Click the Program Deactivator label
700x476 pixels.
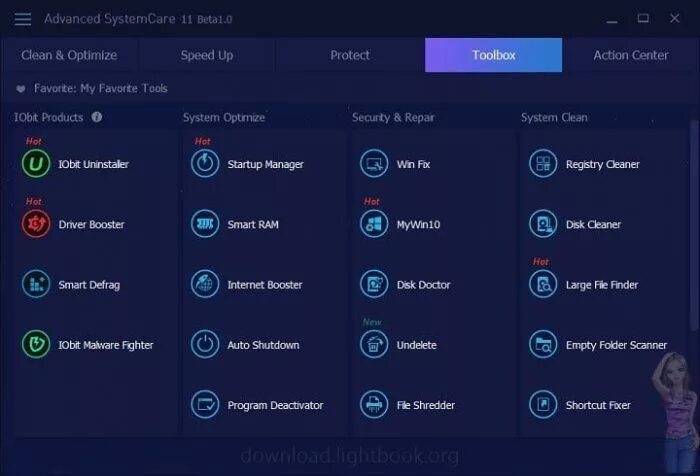pos(275,405)
